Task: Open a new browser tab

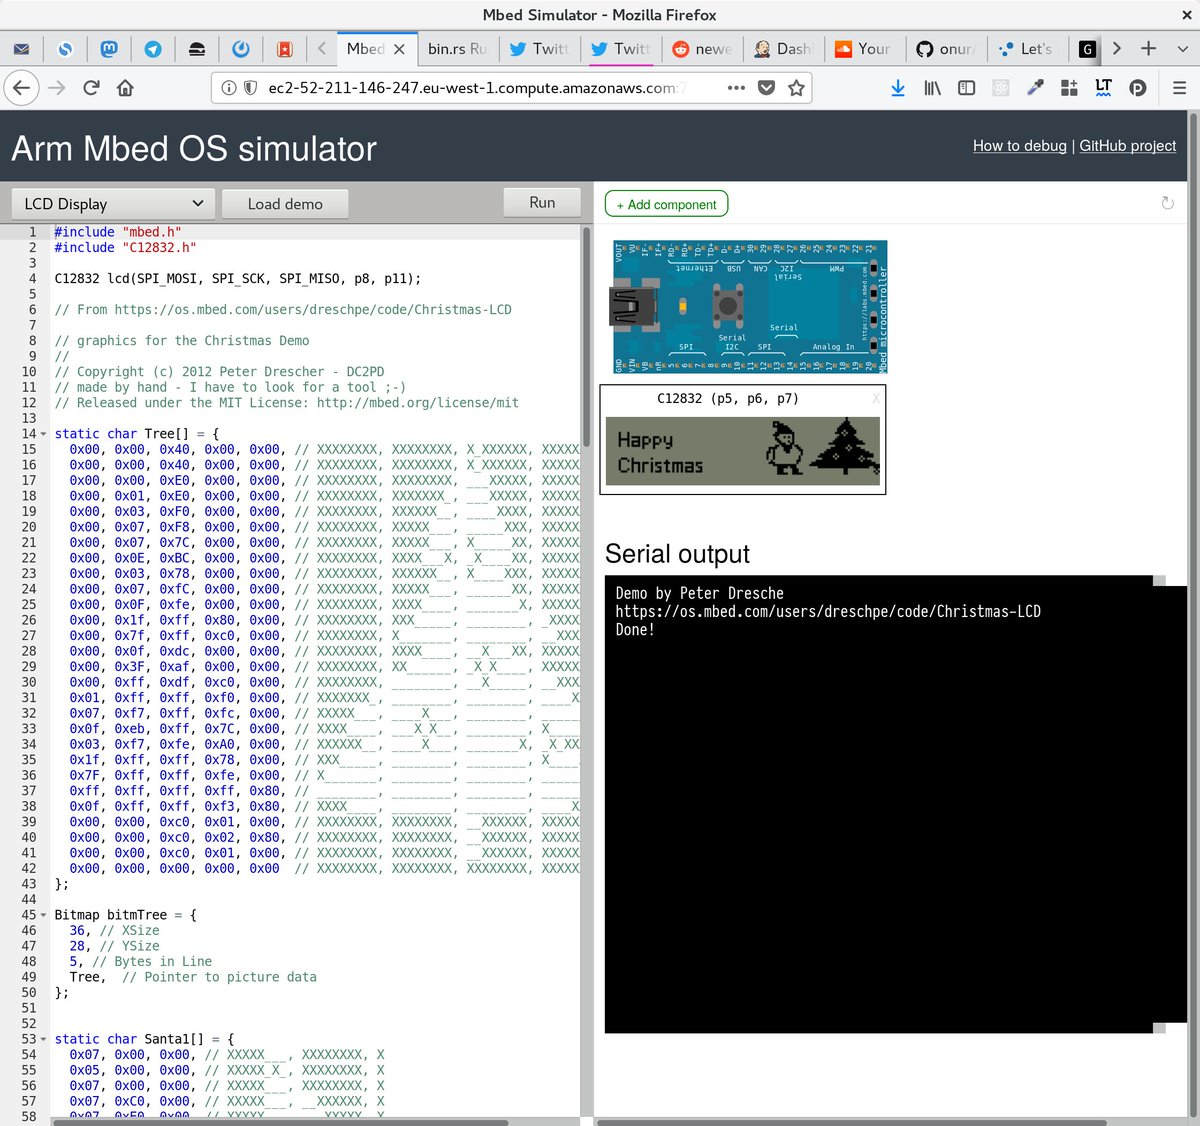Action: pos(1149,49)
